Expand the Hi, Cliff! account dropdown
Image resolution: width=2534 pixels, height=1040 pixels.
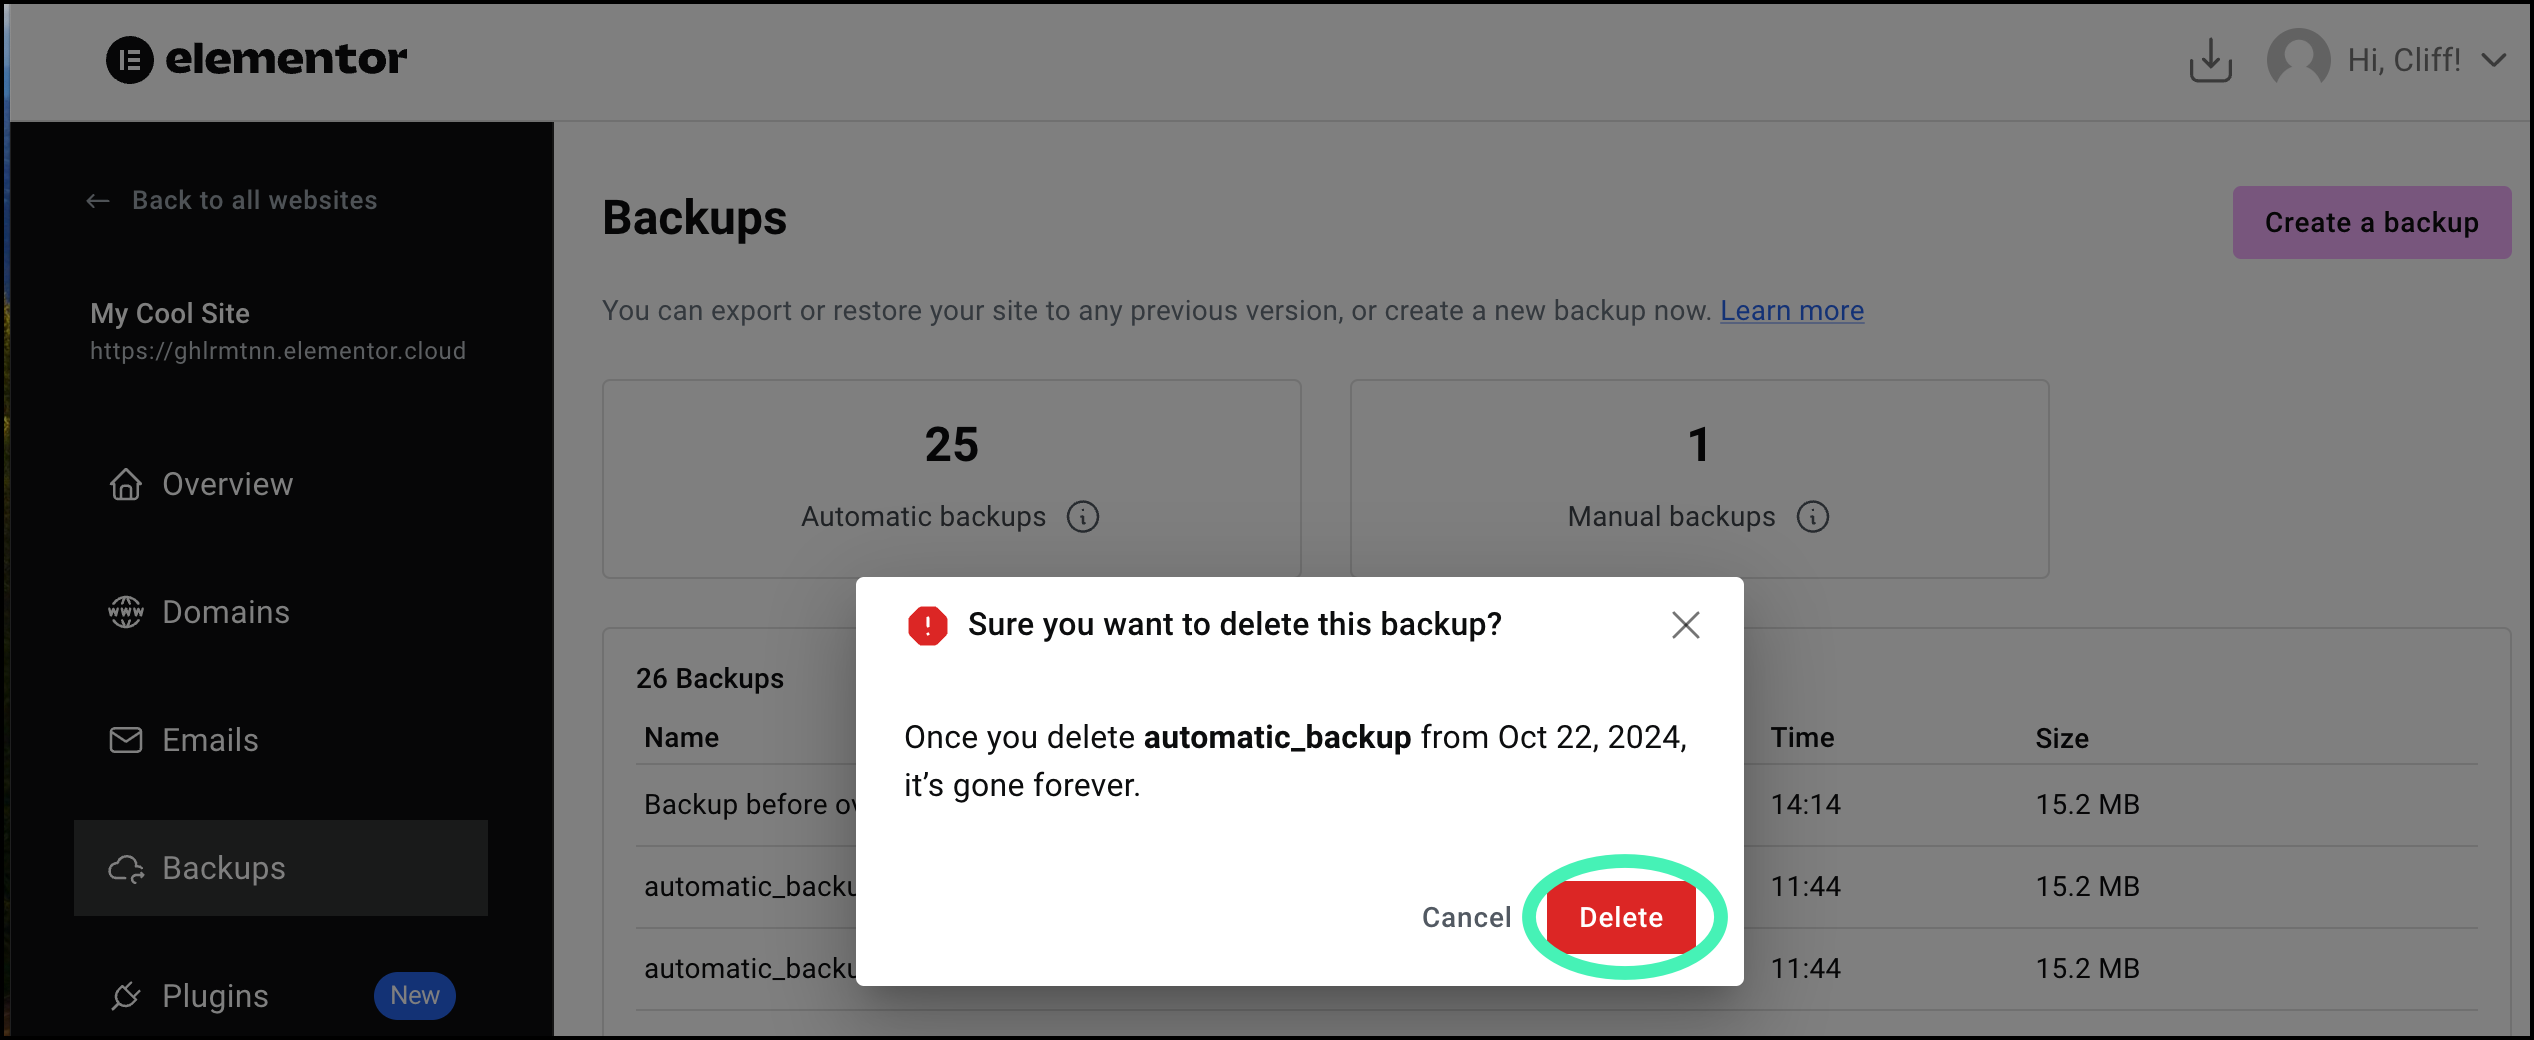[2494, 60]
